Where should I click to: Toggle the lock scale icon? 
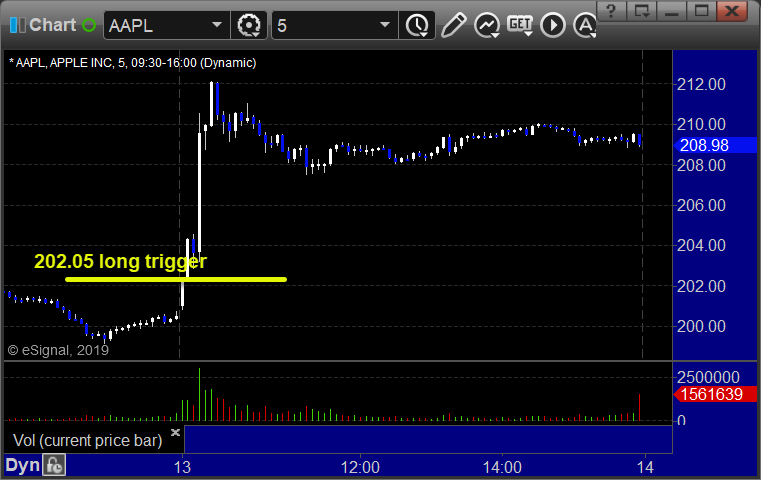point(54,465)
